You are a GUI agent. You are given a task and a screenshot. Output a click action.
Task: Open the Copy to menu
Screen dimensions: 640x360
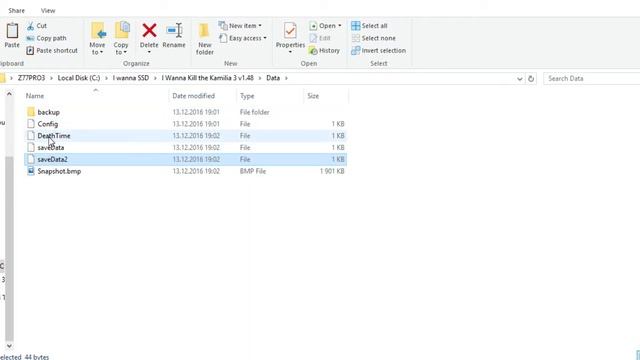pos(121,38)
